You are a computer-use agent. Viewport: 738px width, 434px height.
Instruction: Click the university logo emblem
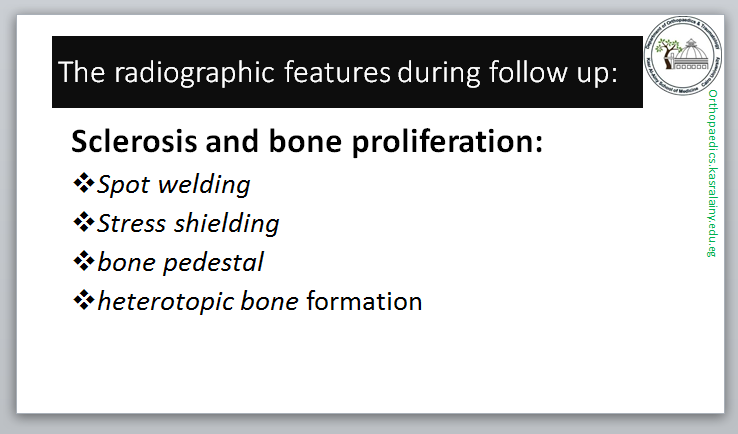pyautogui.click(x=686, y=59)
